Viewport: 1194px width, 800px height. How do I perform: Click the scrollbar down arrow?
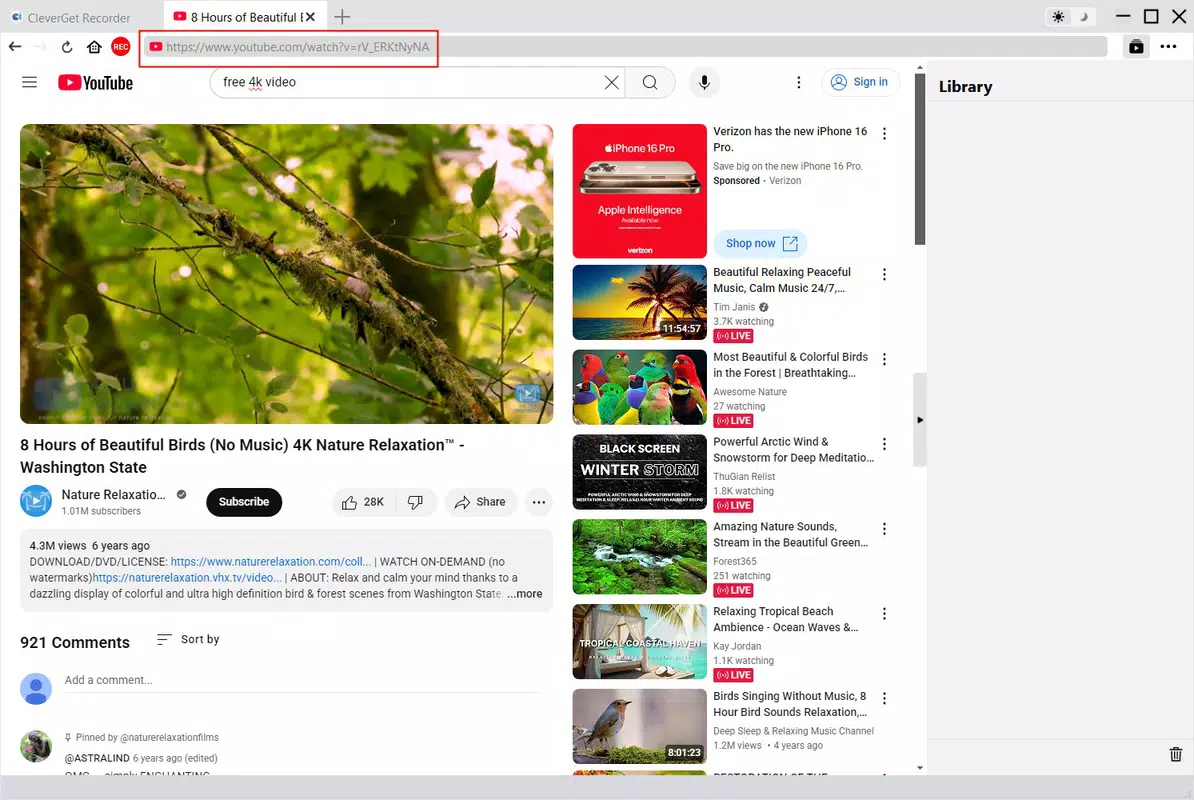tap(920, 768)
